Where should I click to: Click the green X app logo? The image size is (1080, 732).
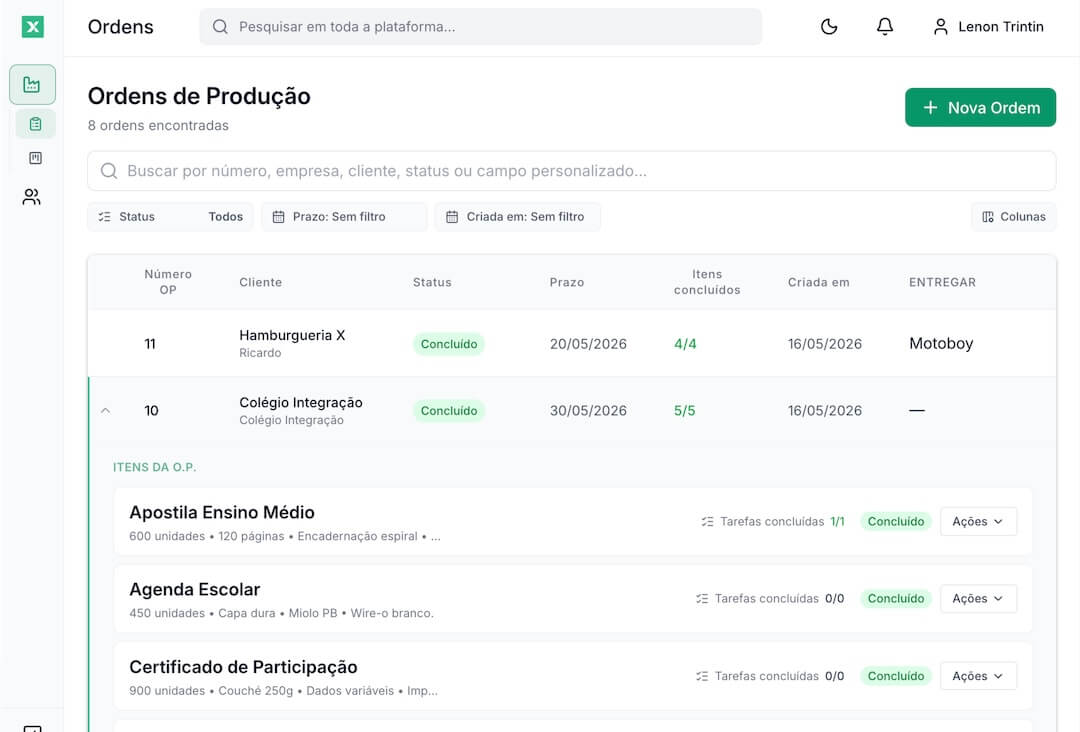pos(32,27)
